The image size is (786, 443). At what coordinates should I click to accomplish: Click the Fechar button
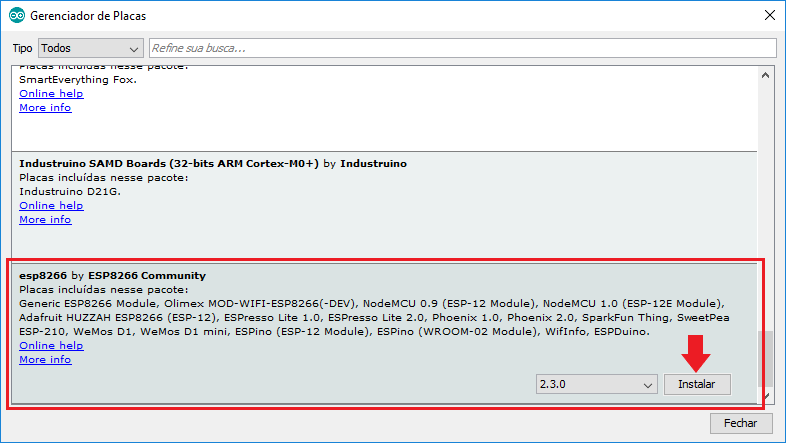point(740,423)
